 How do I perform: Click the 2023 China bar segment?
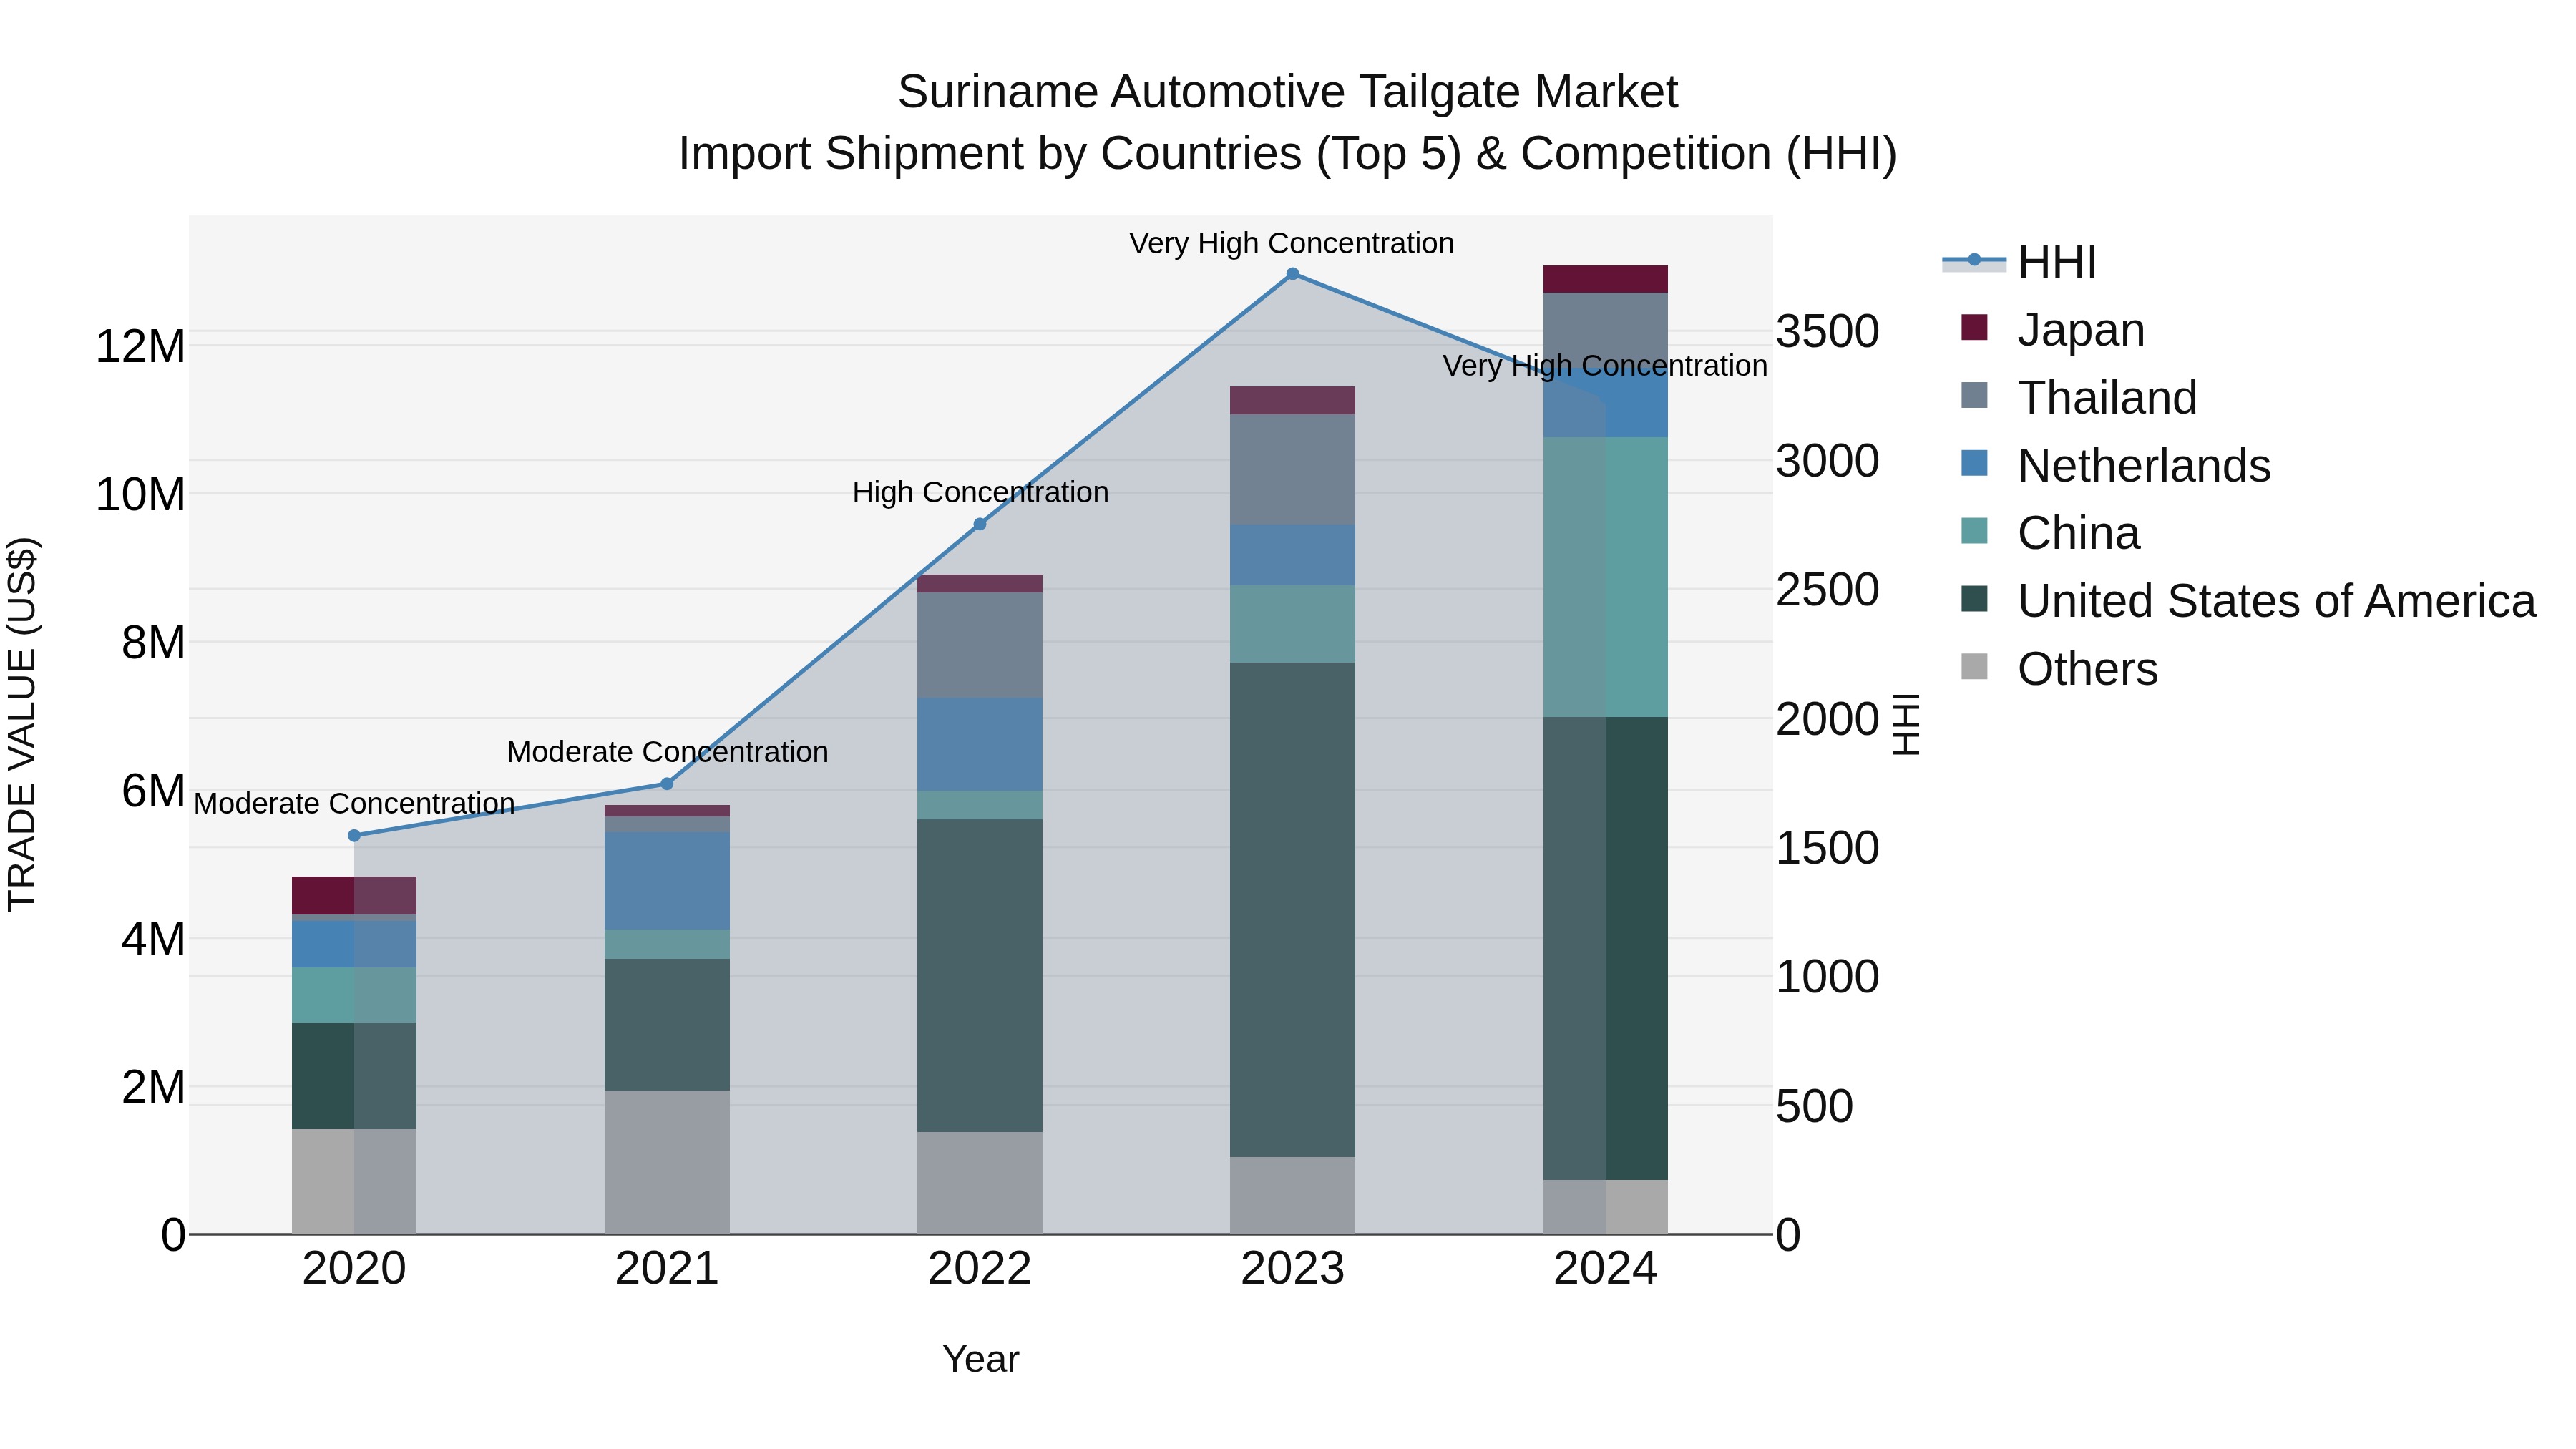pyautogui.click(x=1293, y=625)
